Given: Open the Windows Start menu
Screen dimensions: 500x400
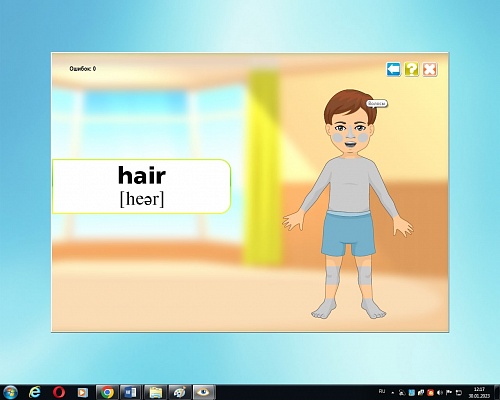Looking at the screenshot, I should (x=11, y=392).
